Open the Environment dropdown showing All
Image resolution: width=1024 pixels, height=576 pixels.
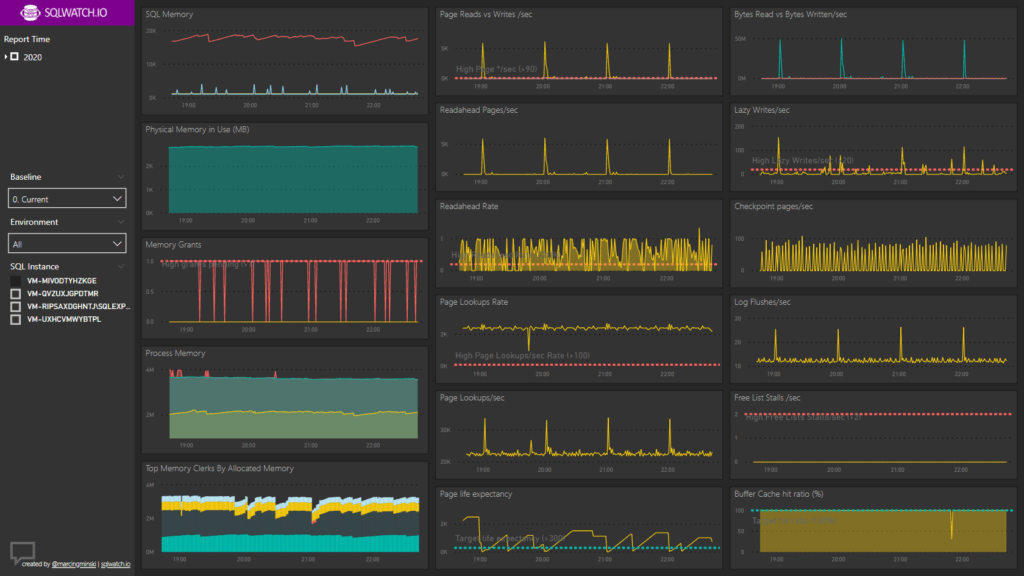point(67,244)
